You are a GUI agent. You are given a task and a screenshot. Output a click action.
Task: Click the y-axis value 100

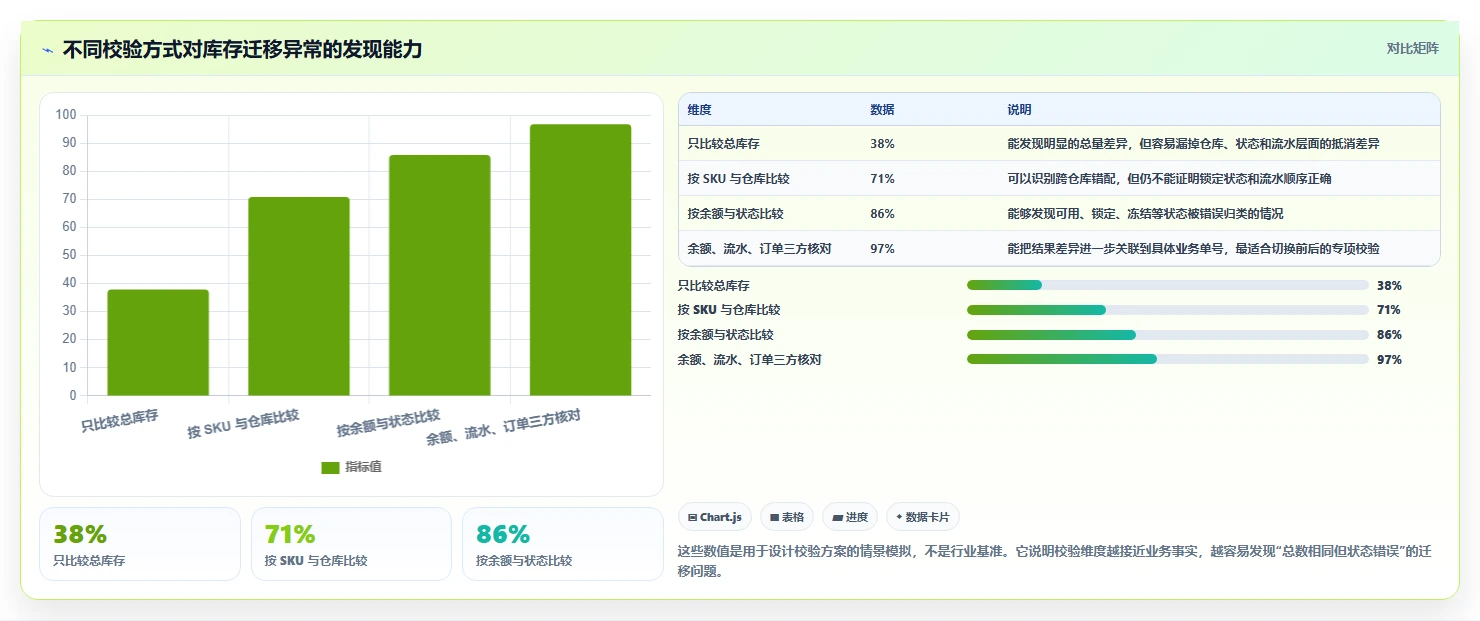pos(66,115)
